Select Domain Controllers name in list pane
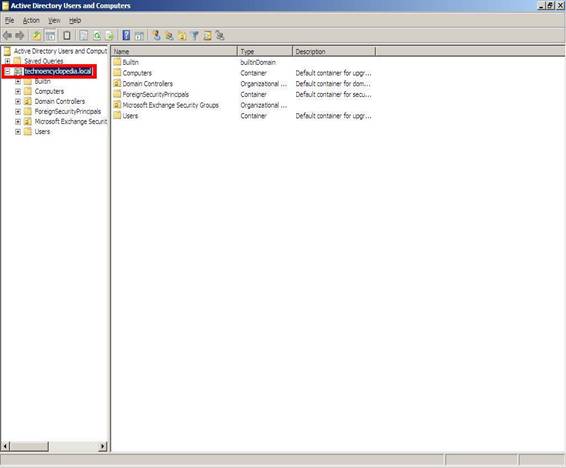The height and width of the screenshot is (468, 566). click(148, 84)
